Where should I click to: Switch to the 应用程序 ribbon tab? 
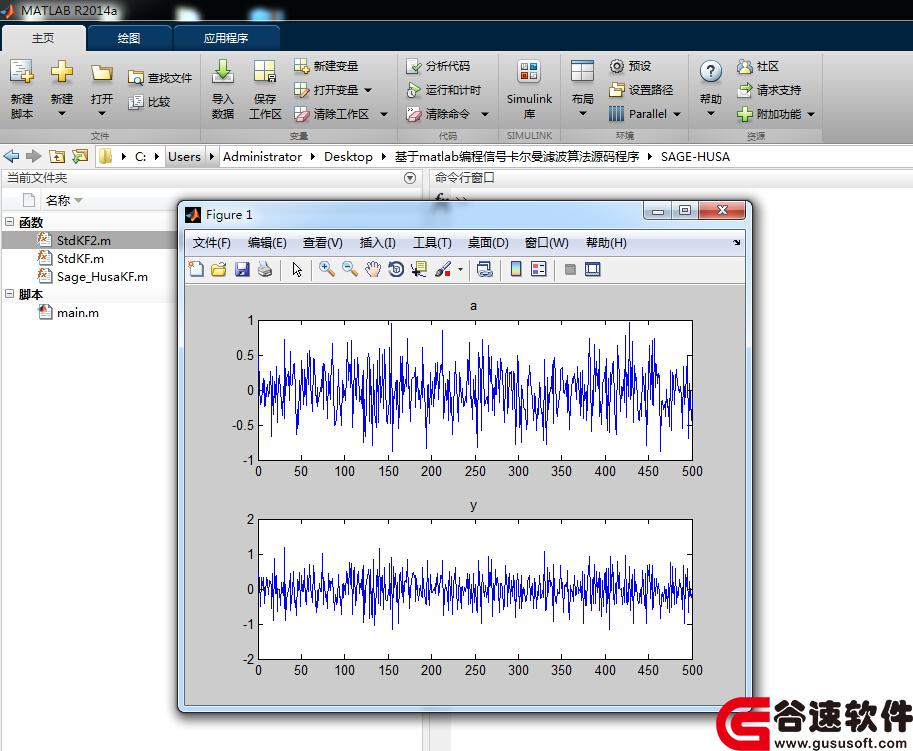226,38
